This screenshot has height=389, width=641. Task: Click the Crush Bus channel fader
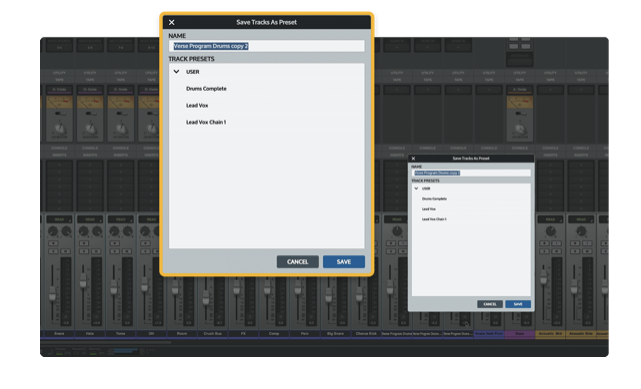click(x=206, y=296)
